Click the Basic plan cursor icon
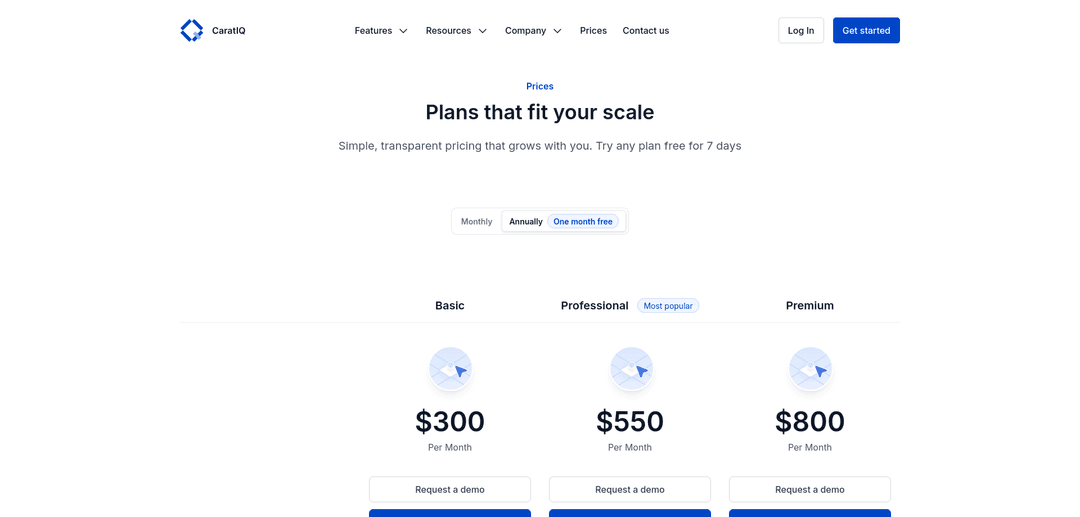This screenshot has height=517, width=1080. coord(450,369)
